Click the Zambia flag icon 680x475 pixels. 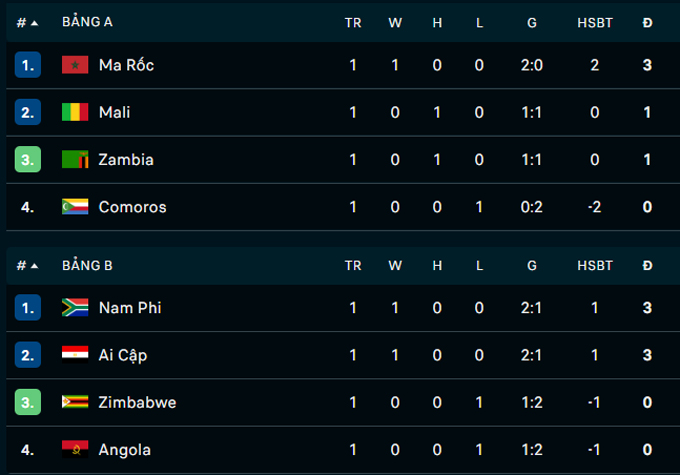coord(75,160)
